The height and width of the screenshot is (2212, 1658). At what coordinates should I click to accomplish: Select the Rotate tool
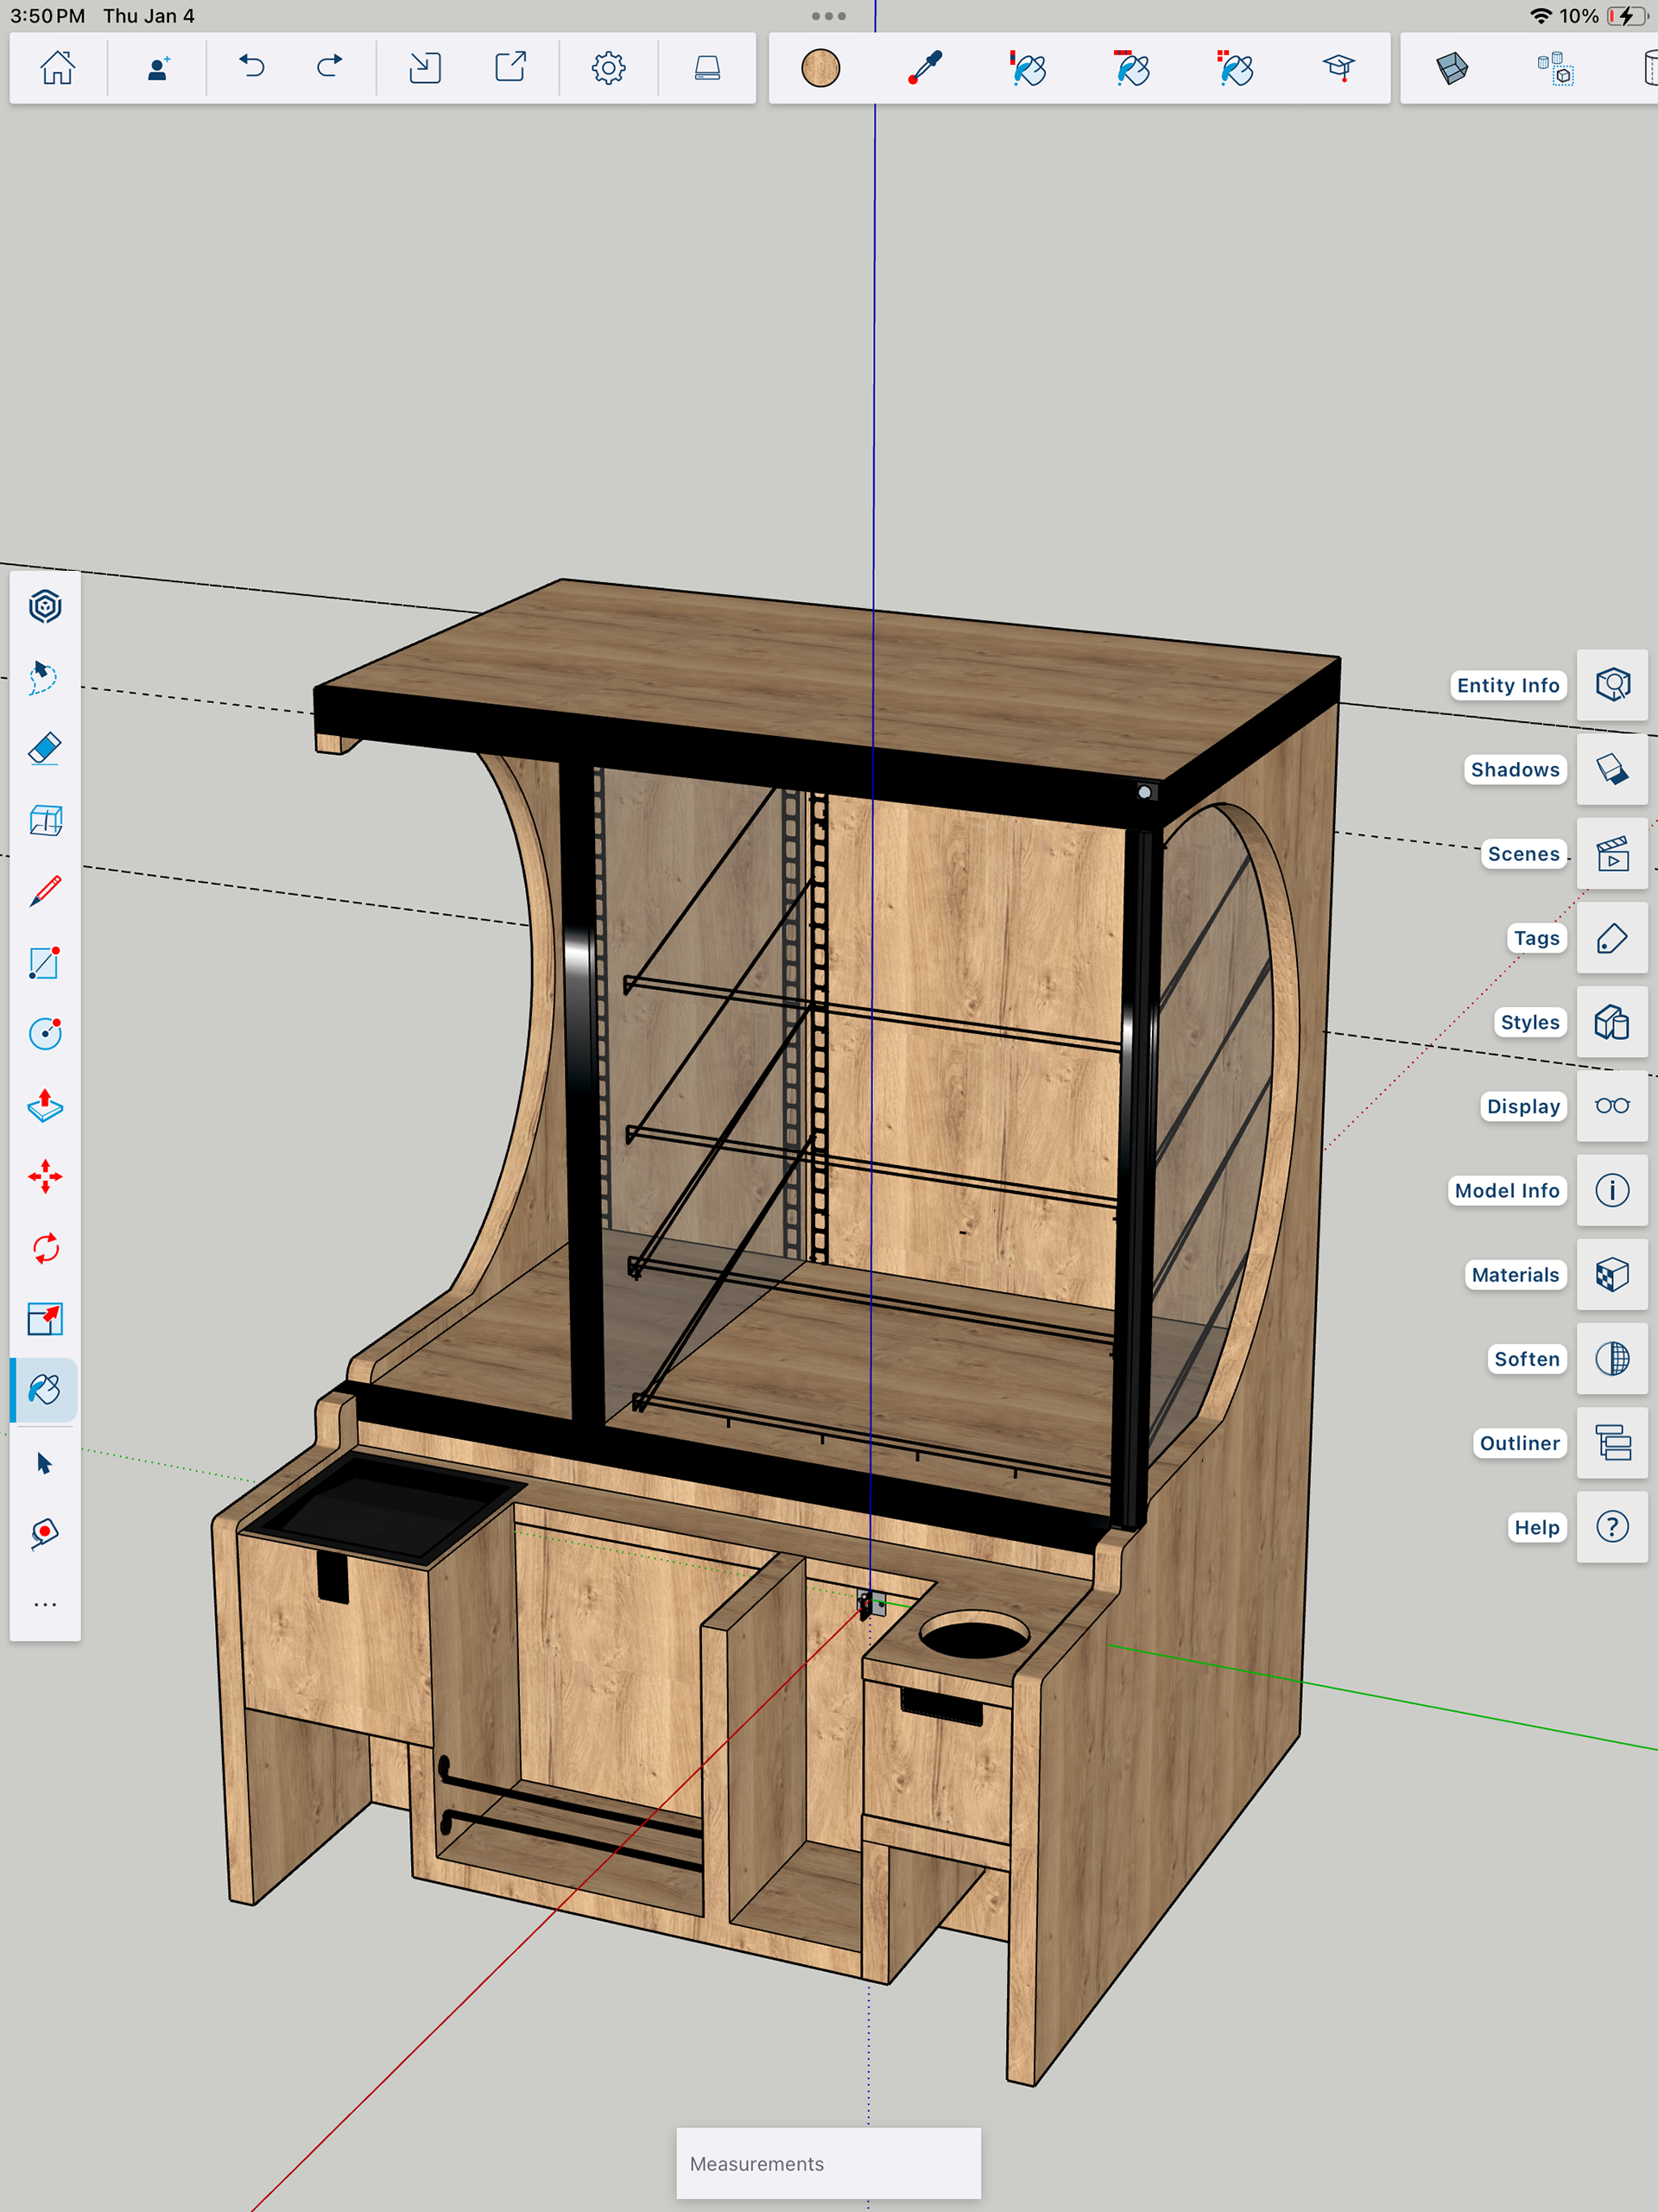click(x=45, y=1248)
